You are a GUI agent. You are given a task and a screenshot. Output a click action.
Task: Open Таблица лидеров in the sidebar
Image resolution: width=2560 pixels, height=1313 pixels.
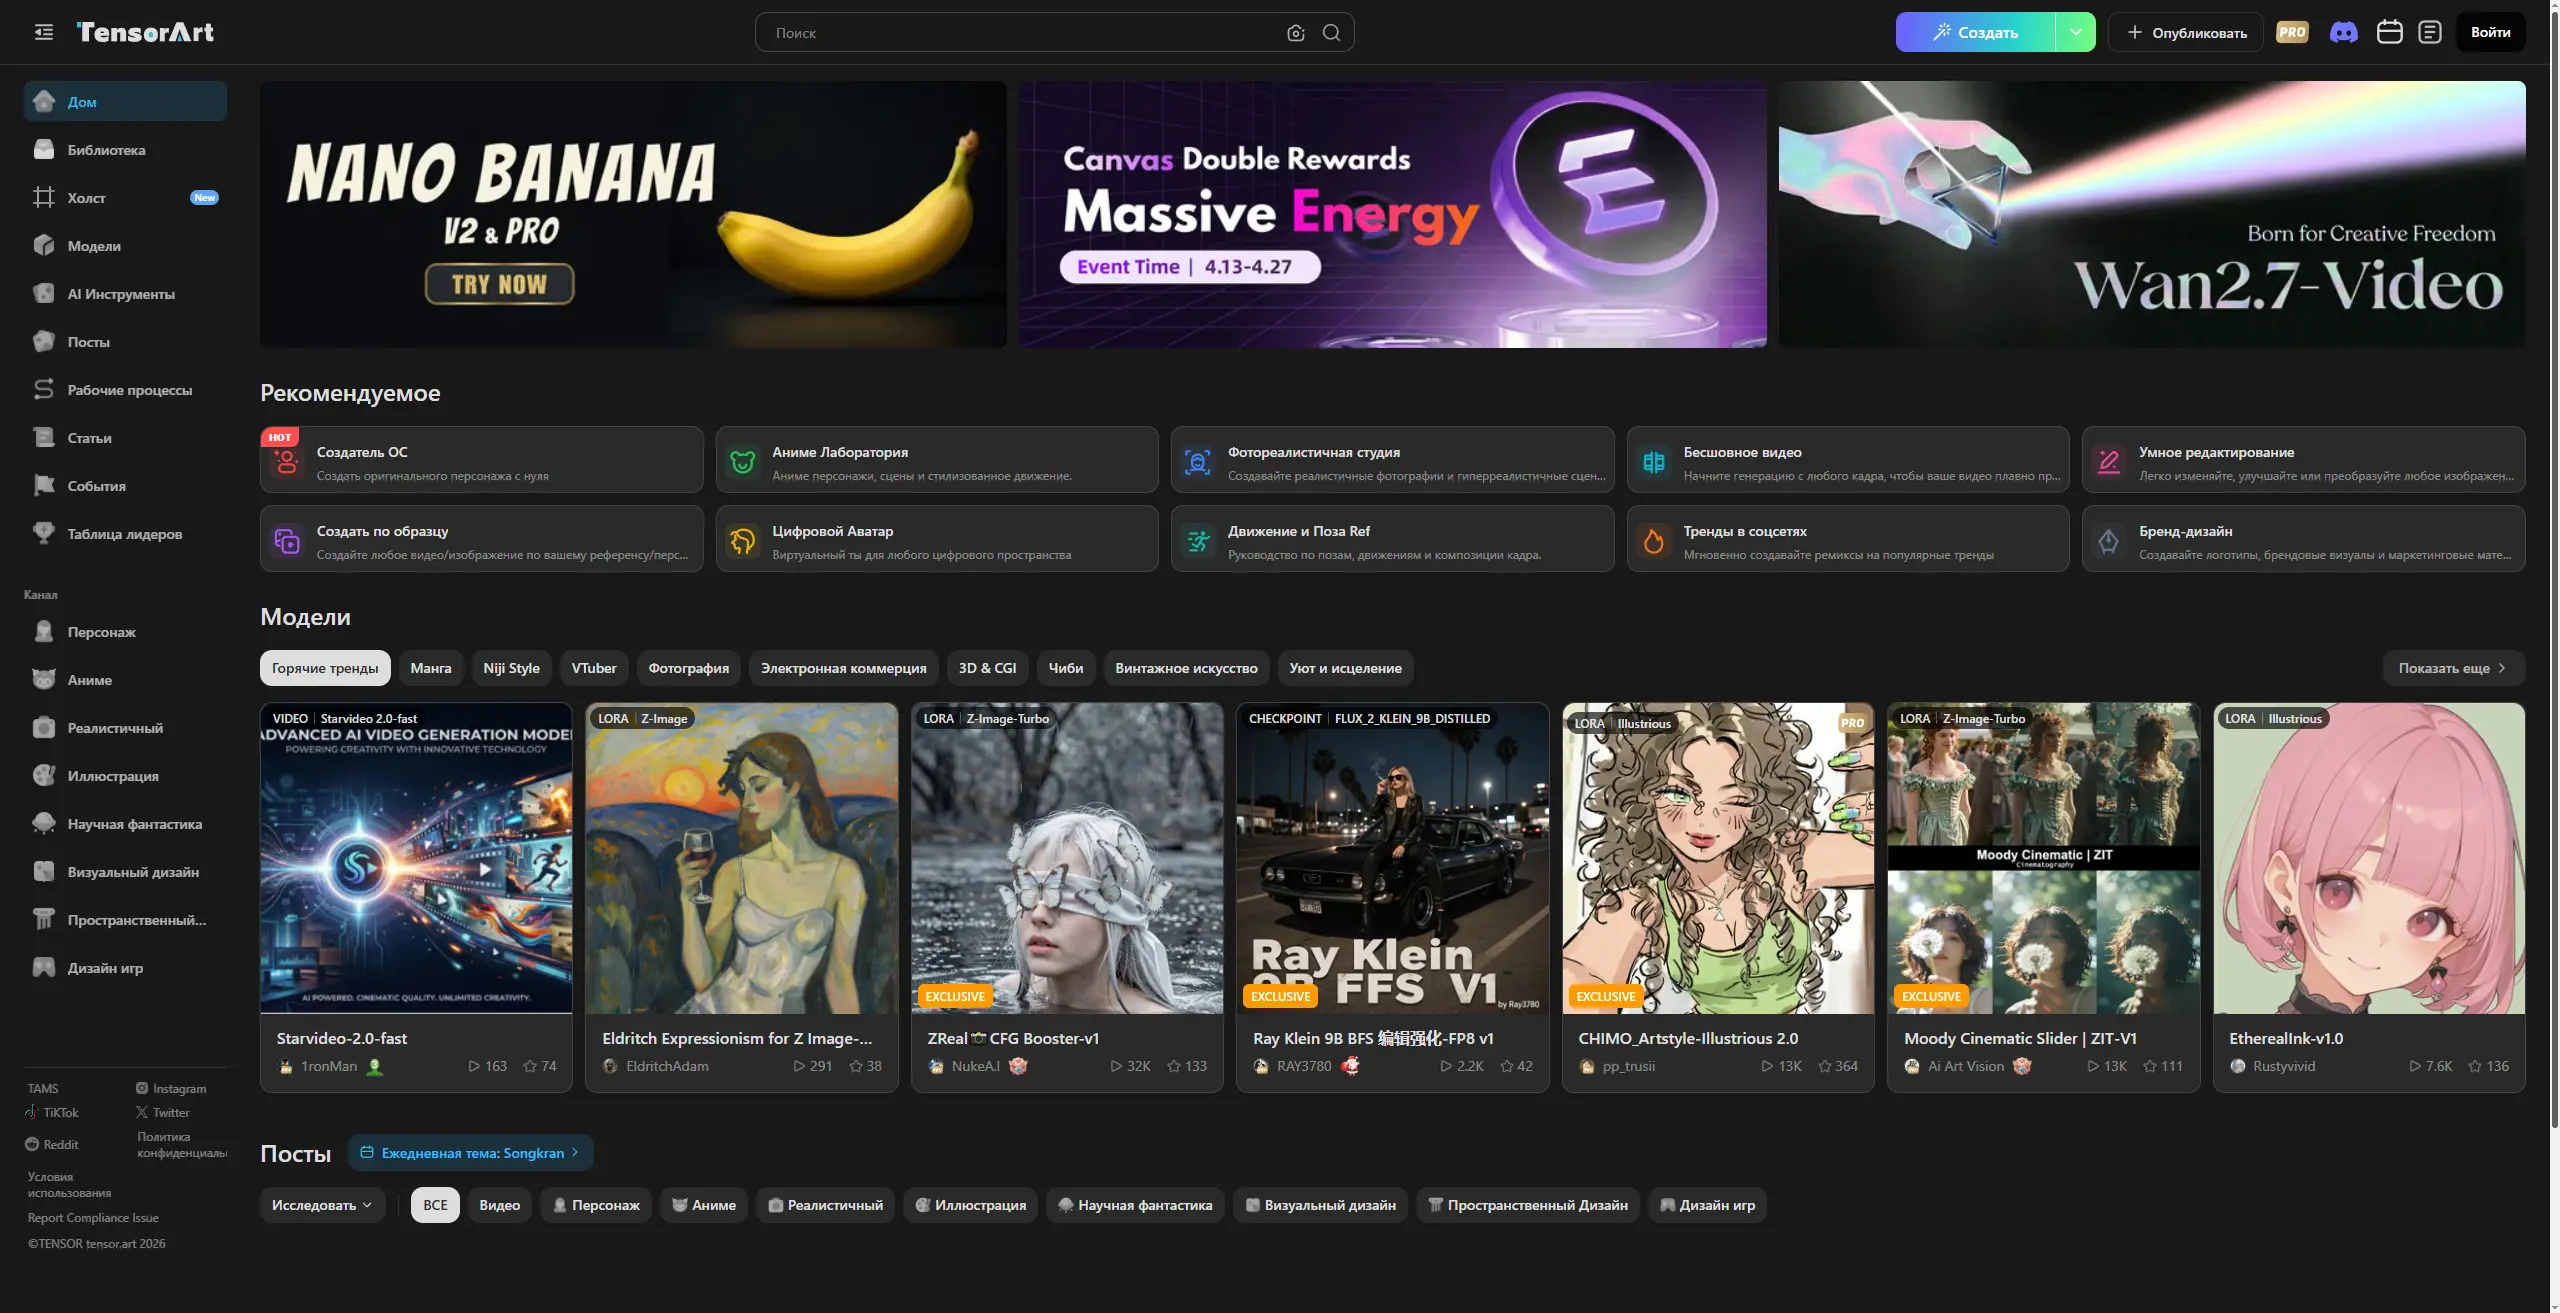[125, 534]
